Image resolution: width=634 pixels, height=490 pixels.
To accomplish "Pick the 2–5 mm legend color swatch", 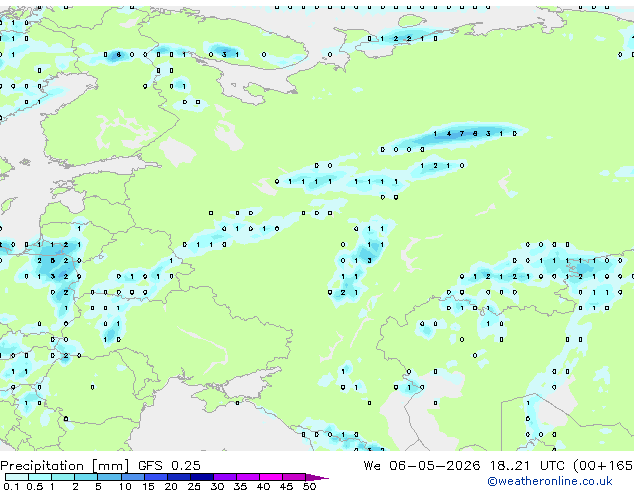I will (86, 477).
